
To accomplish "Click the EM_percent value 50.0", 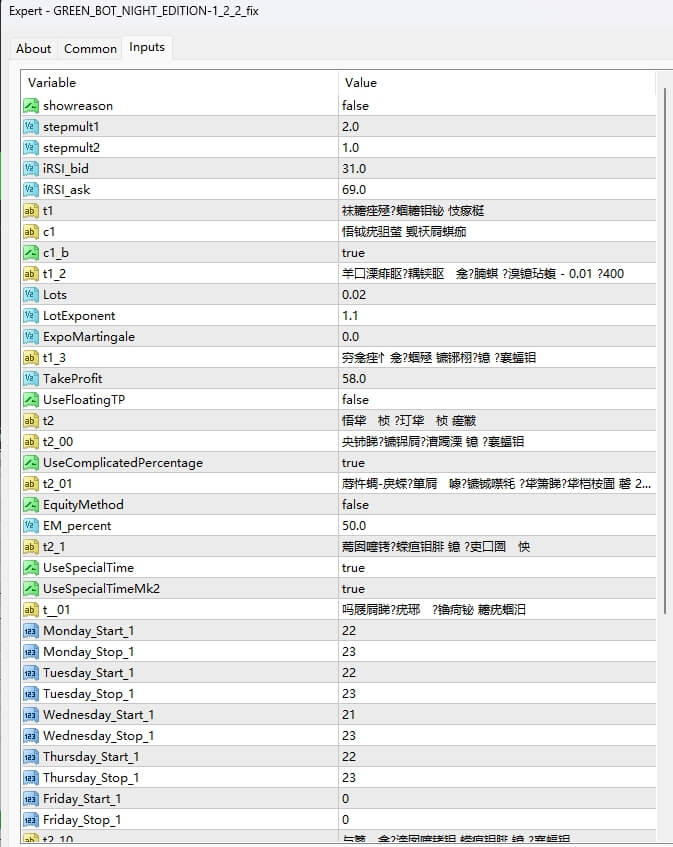I will coord(354,526).
